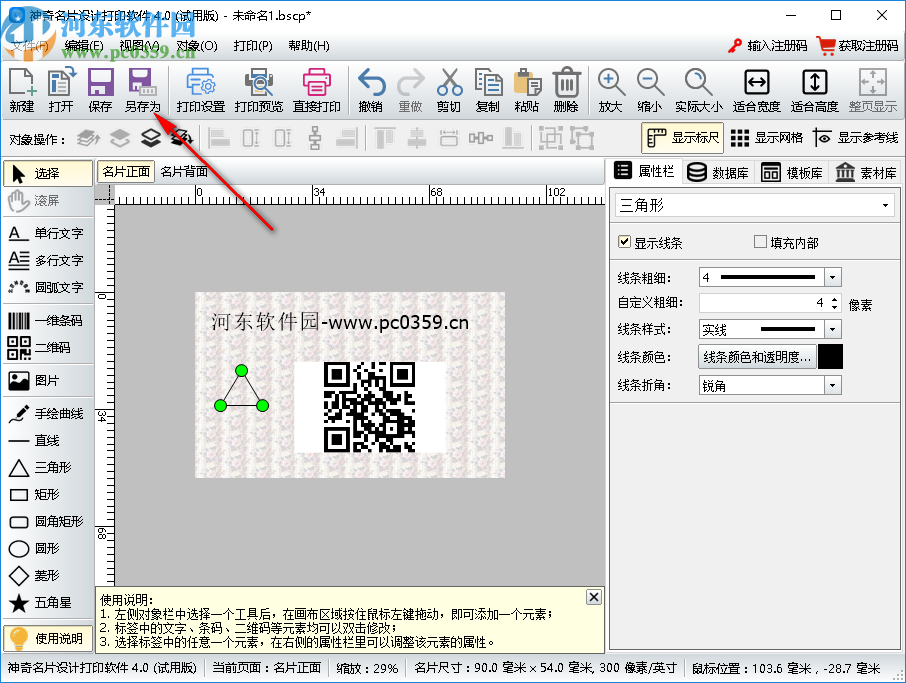Click the 删除 delete trash icon

coord(566,90)
